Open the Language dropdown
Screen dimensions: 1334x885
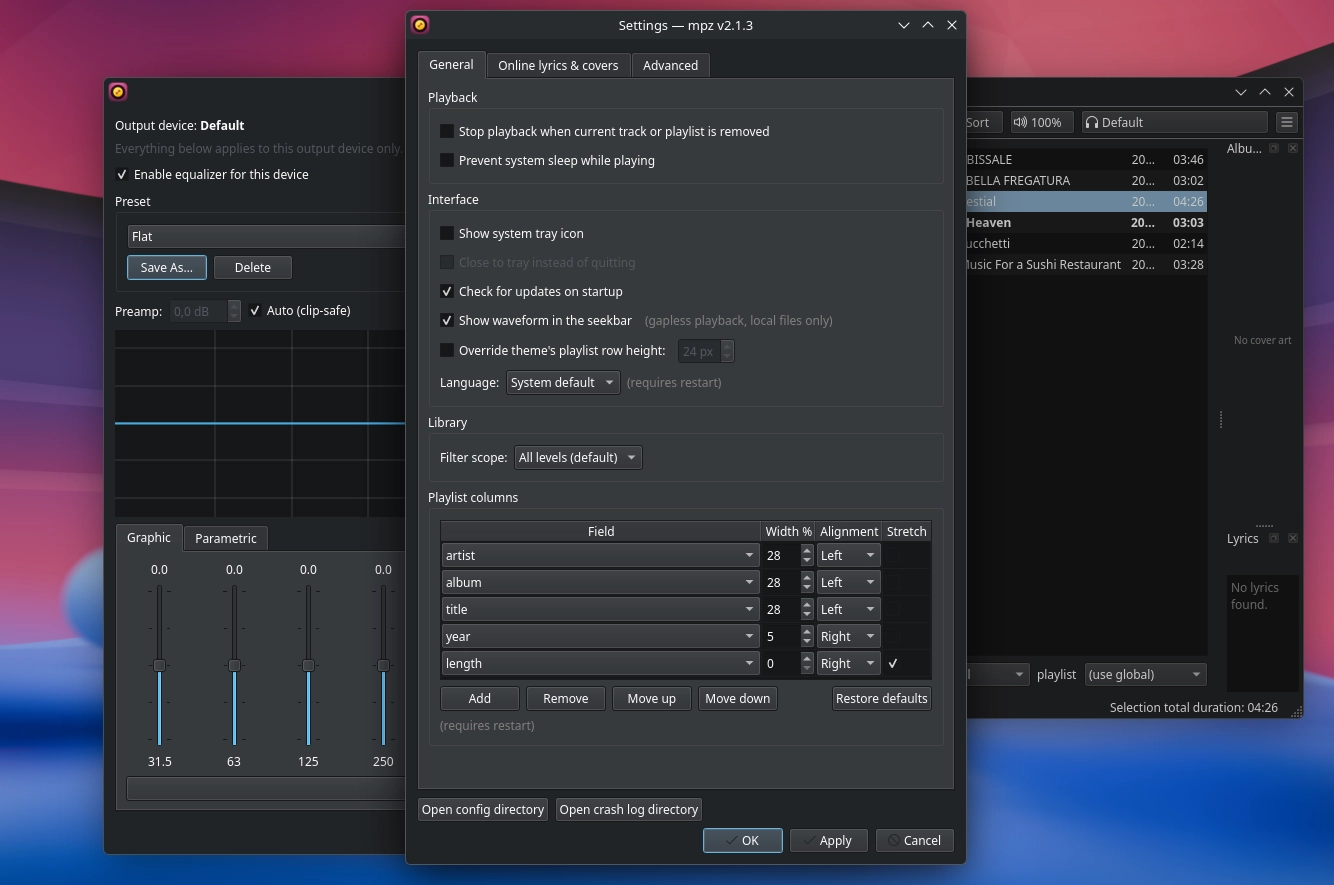(x=563, y=382)
